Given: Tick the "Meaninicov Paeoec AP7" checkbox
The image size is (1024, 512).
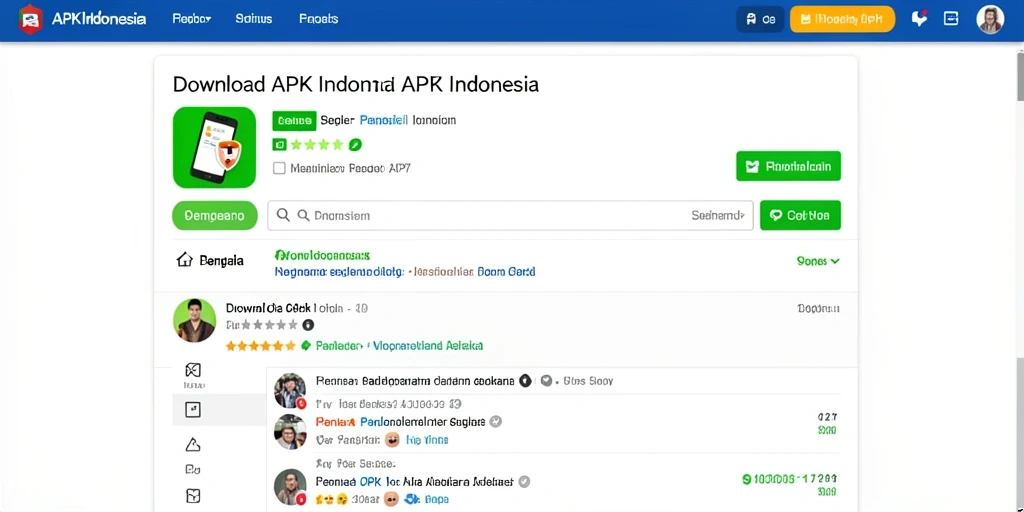Looking at the screenshot, I should click(280, 168).
